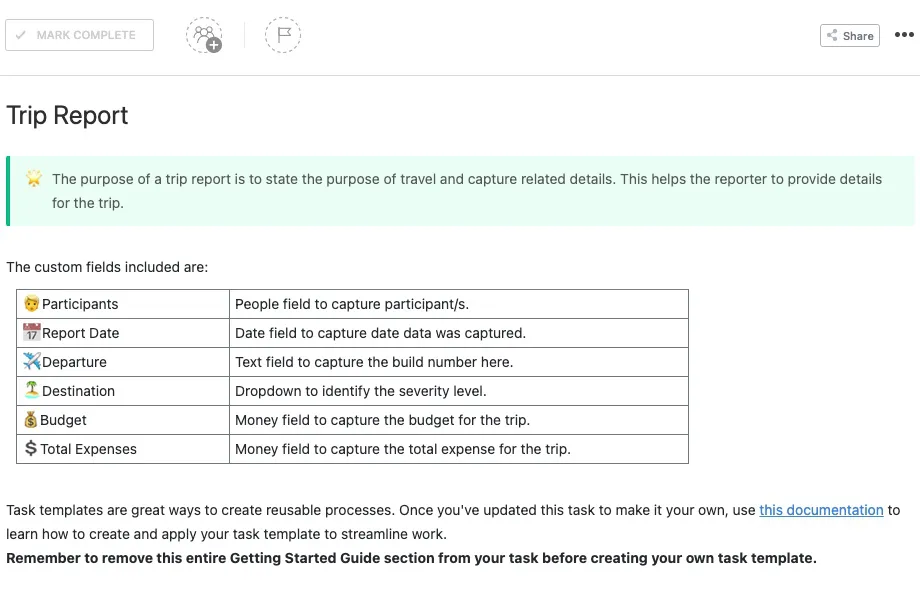Click the 'Money field to capture the budget' cell
This screenshot has width=920, height=591.
[x=459, y=420]
